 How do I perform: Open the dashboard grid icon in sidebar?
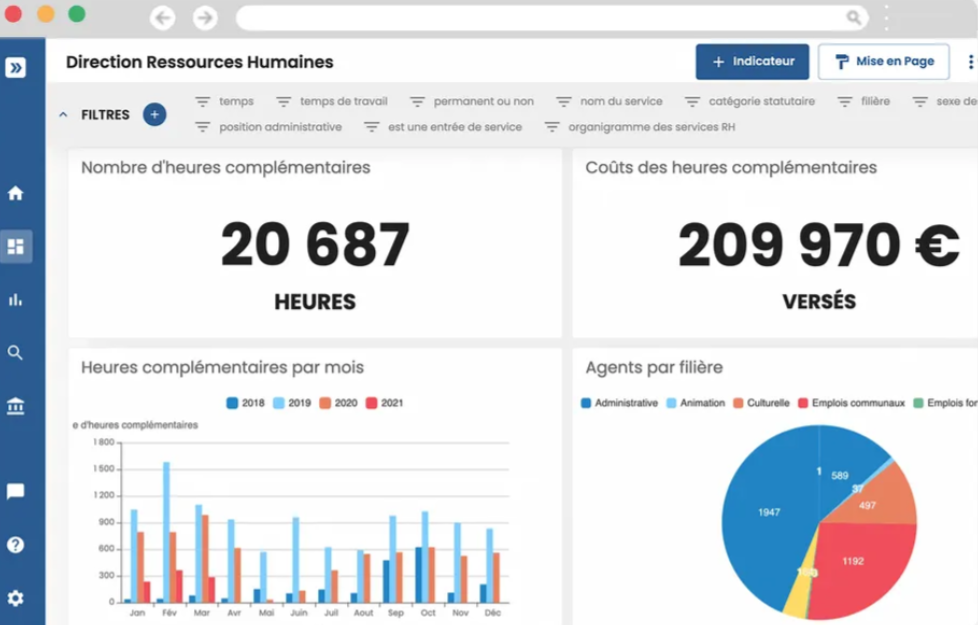[x=15, y=246]
